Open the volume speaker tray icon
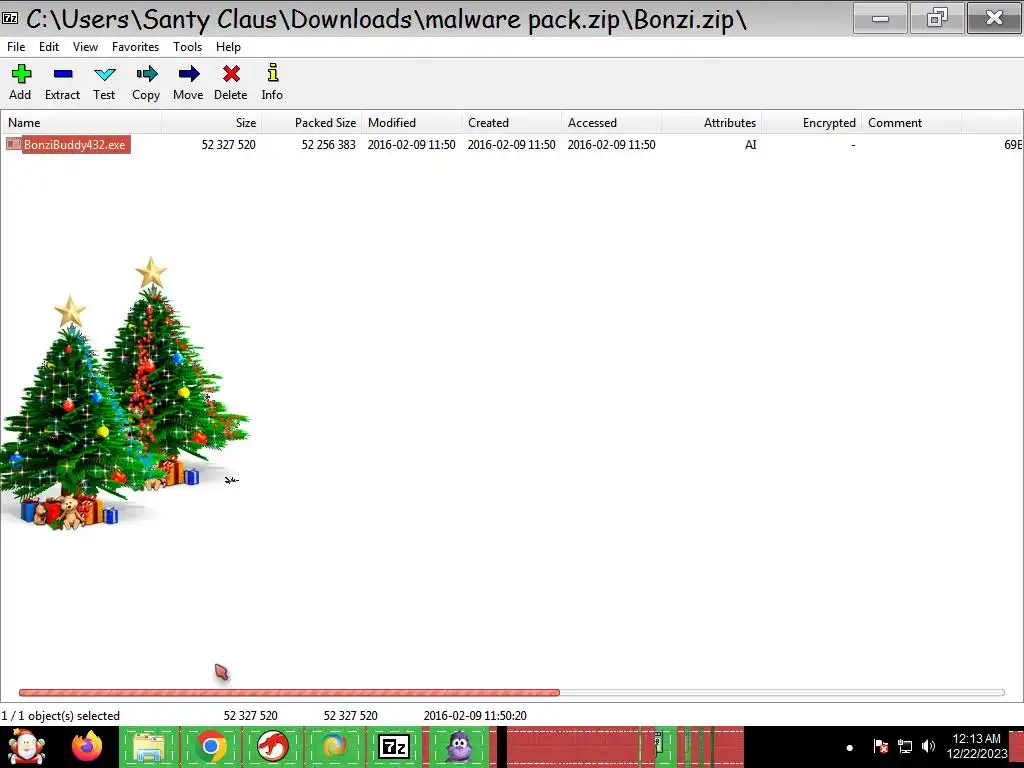This screenshot has height=768, width=1024. [928, 746]
